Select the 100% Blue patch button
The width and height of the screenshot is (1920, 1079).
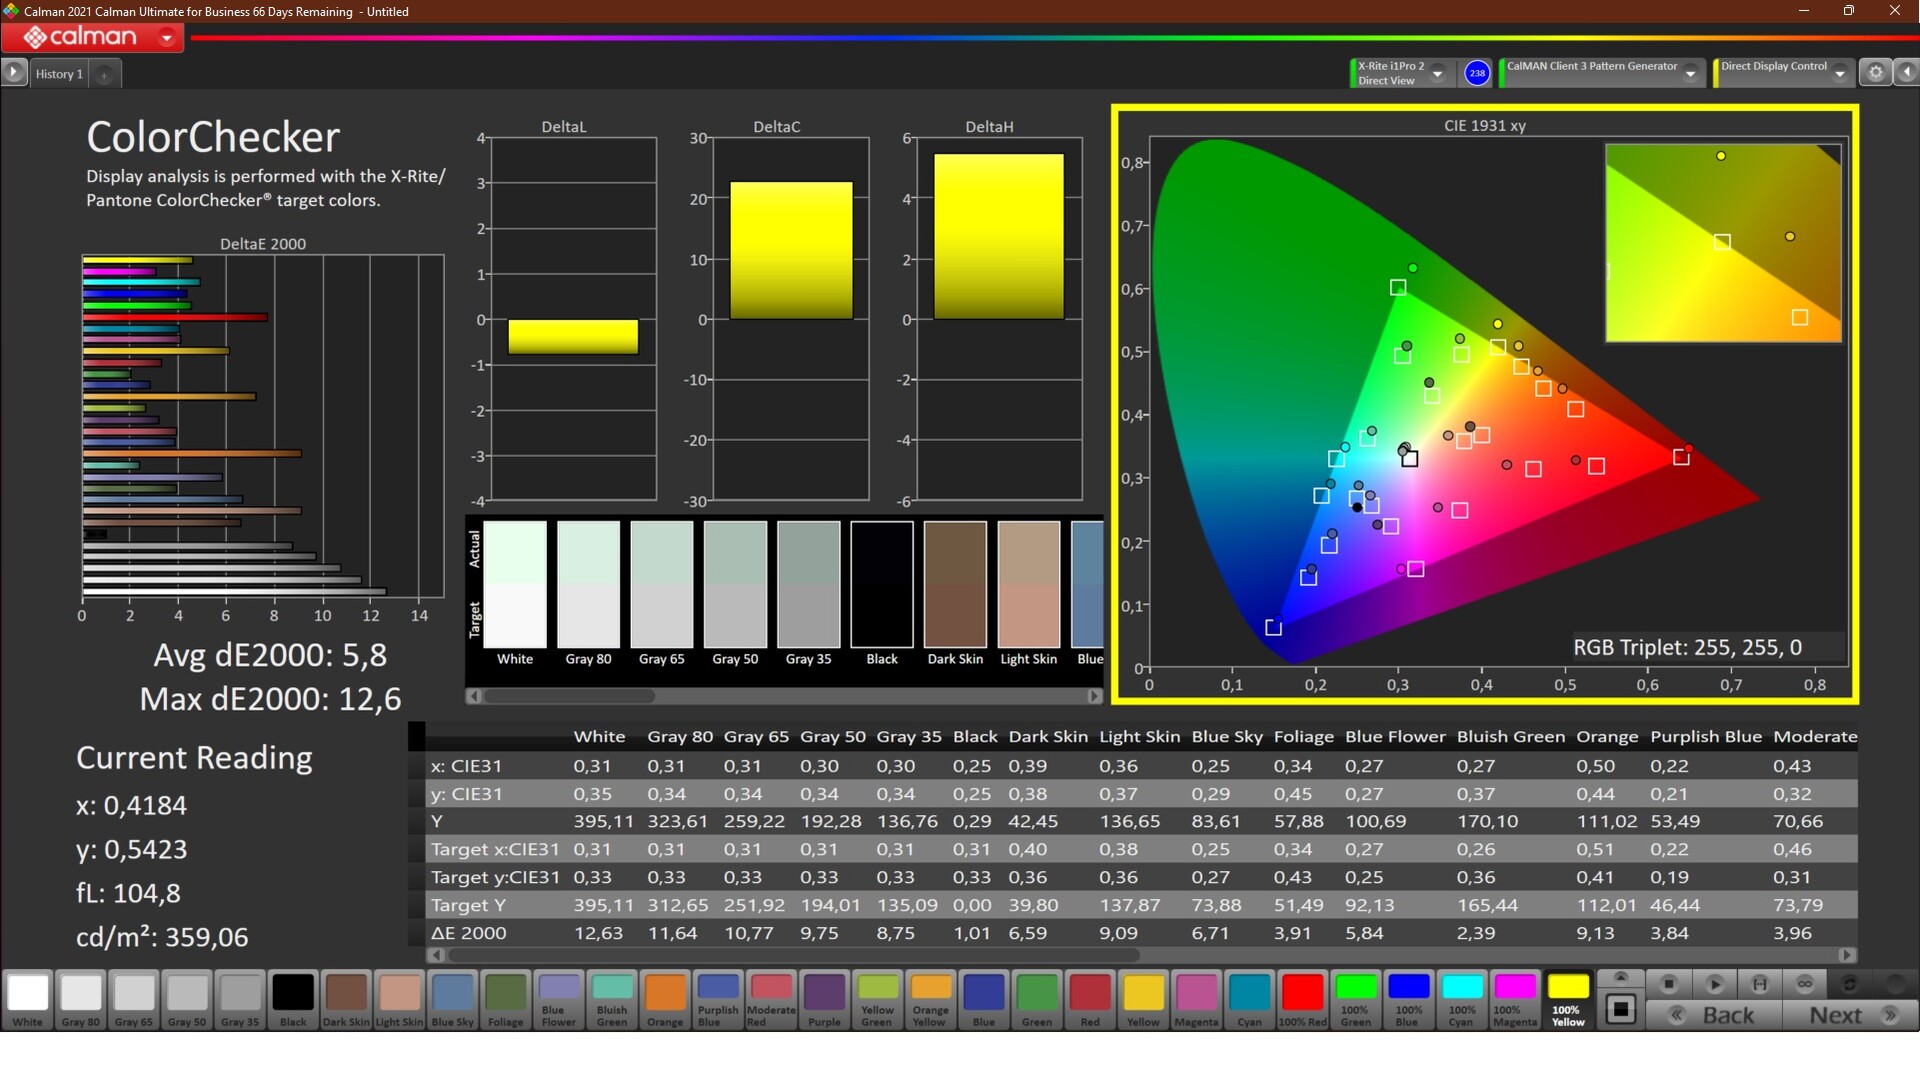pos(1409,999)
